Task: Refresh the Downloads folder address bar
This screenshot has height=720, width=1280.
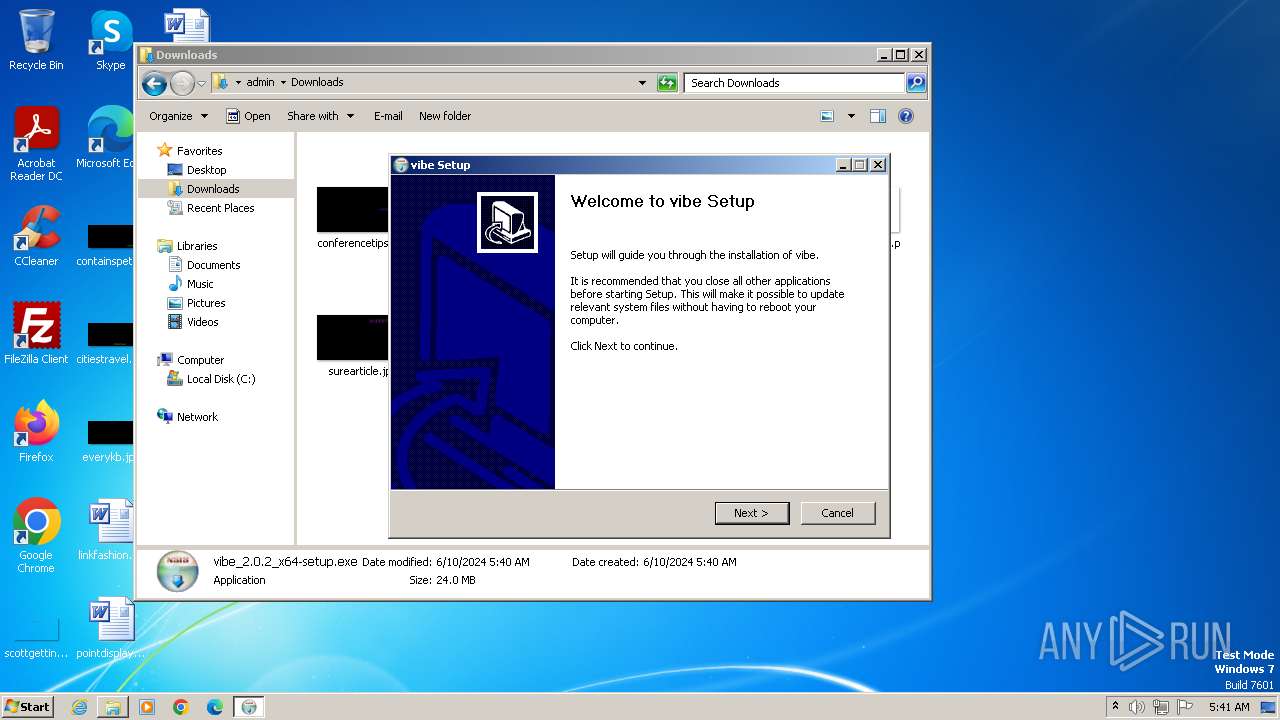Action: click(667, 83)
